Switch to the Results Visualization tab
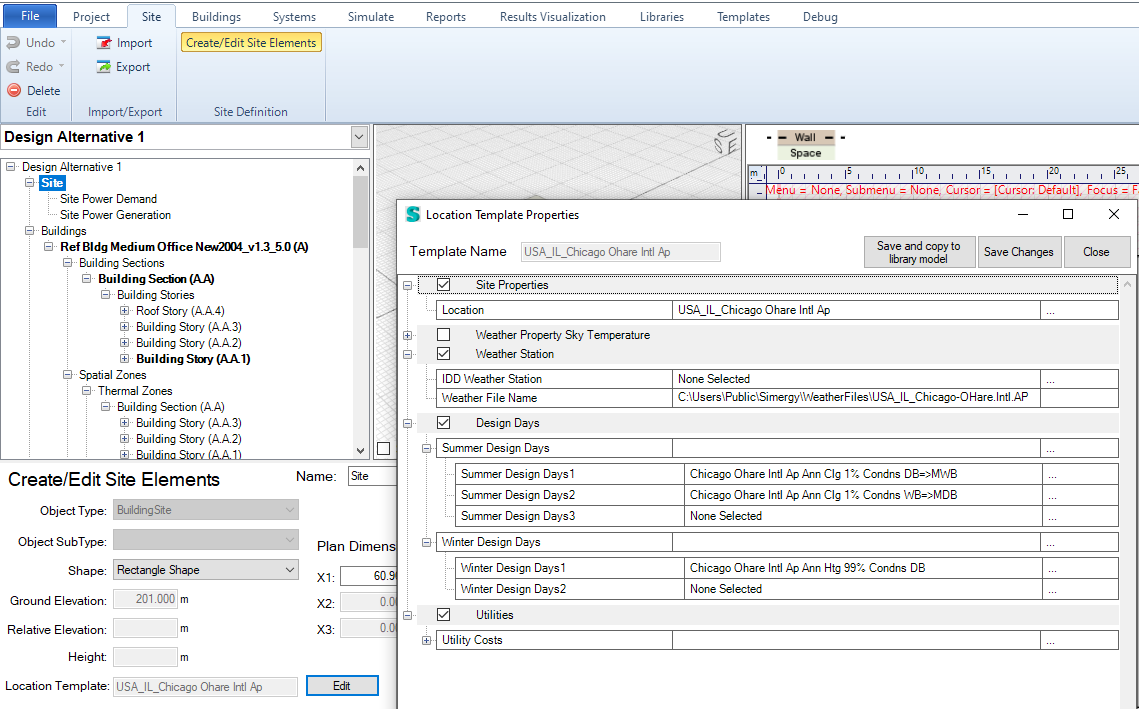This screenshot has width=1139, height=709. click(553, 17)
